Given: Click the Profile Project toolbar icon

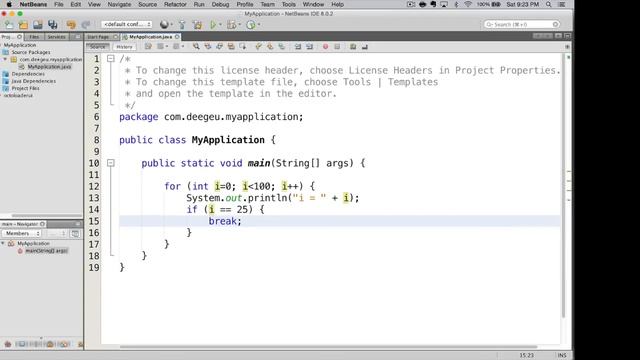Looking at the screenshot, I should coord(251,24).
